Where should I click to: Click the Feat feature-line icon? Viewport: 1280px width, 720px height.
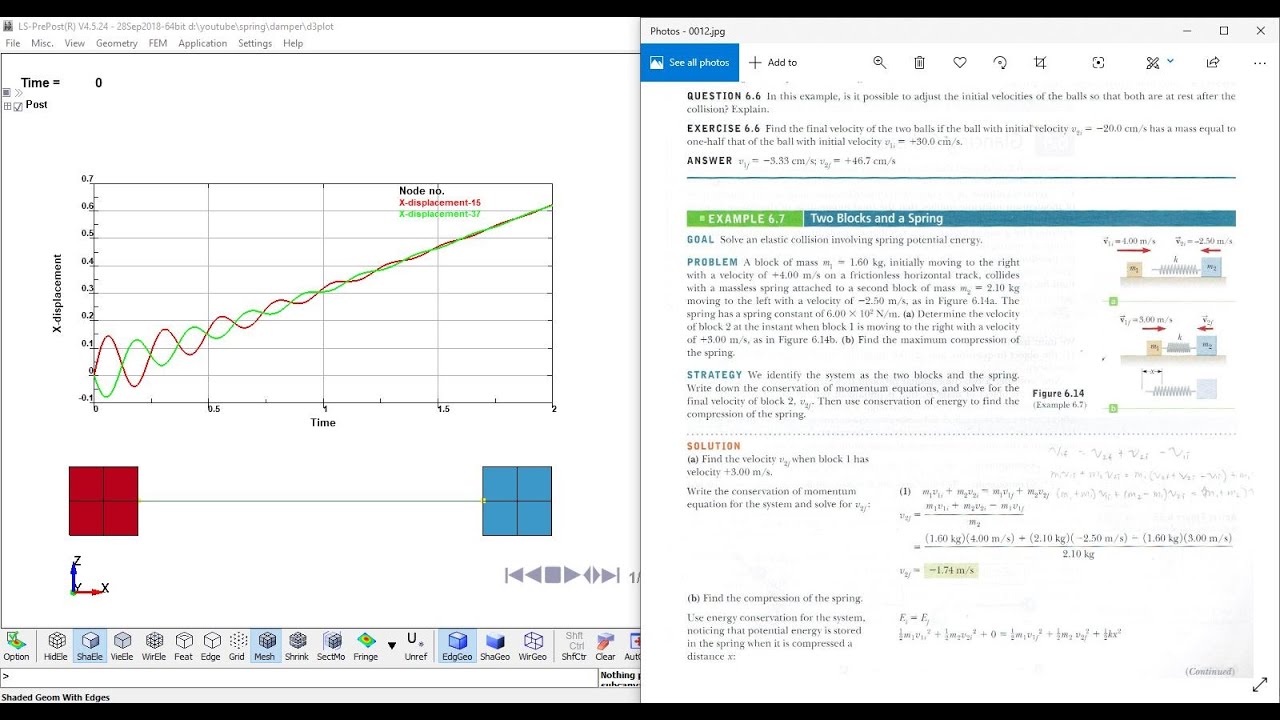click(184, 646)
